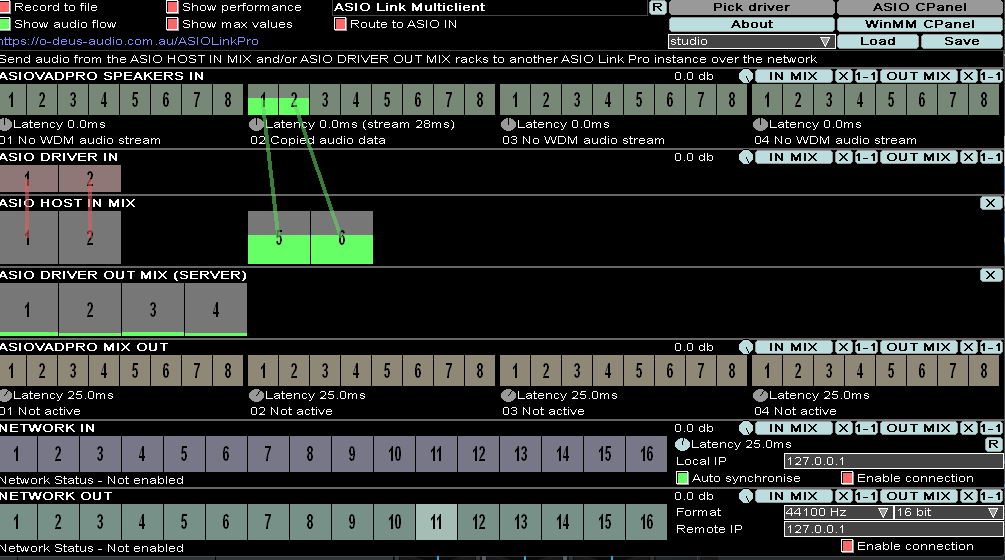Click the Remote IP input field
Viewport: 1005px width, 560px height.
tap(893, 529)
